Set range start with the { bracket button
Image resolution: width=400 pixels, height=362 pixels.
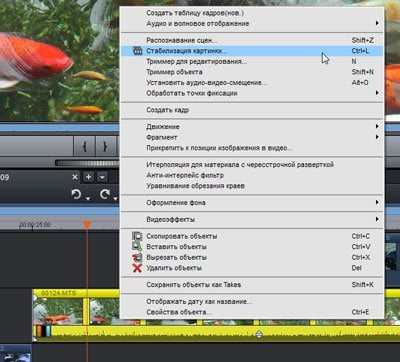[x=85, y=146]
